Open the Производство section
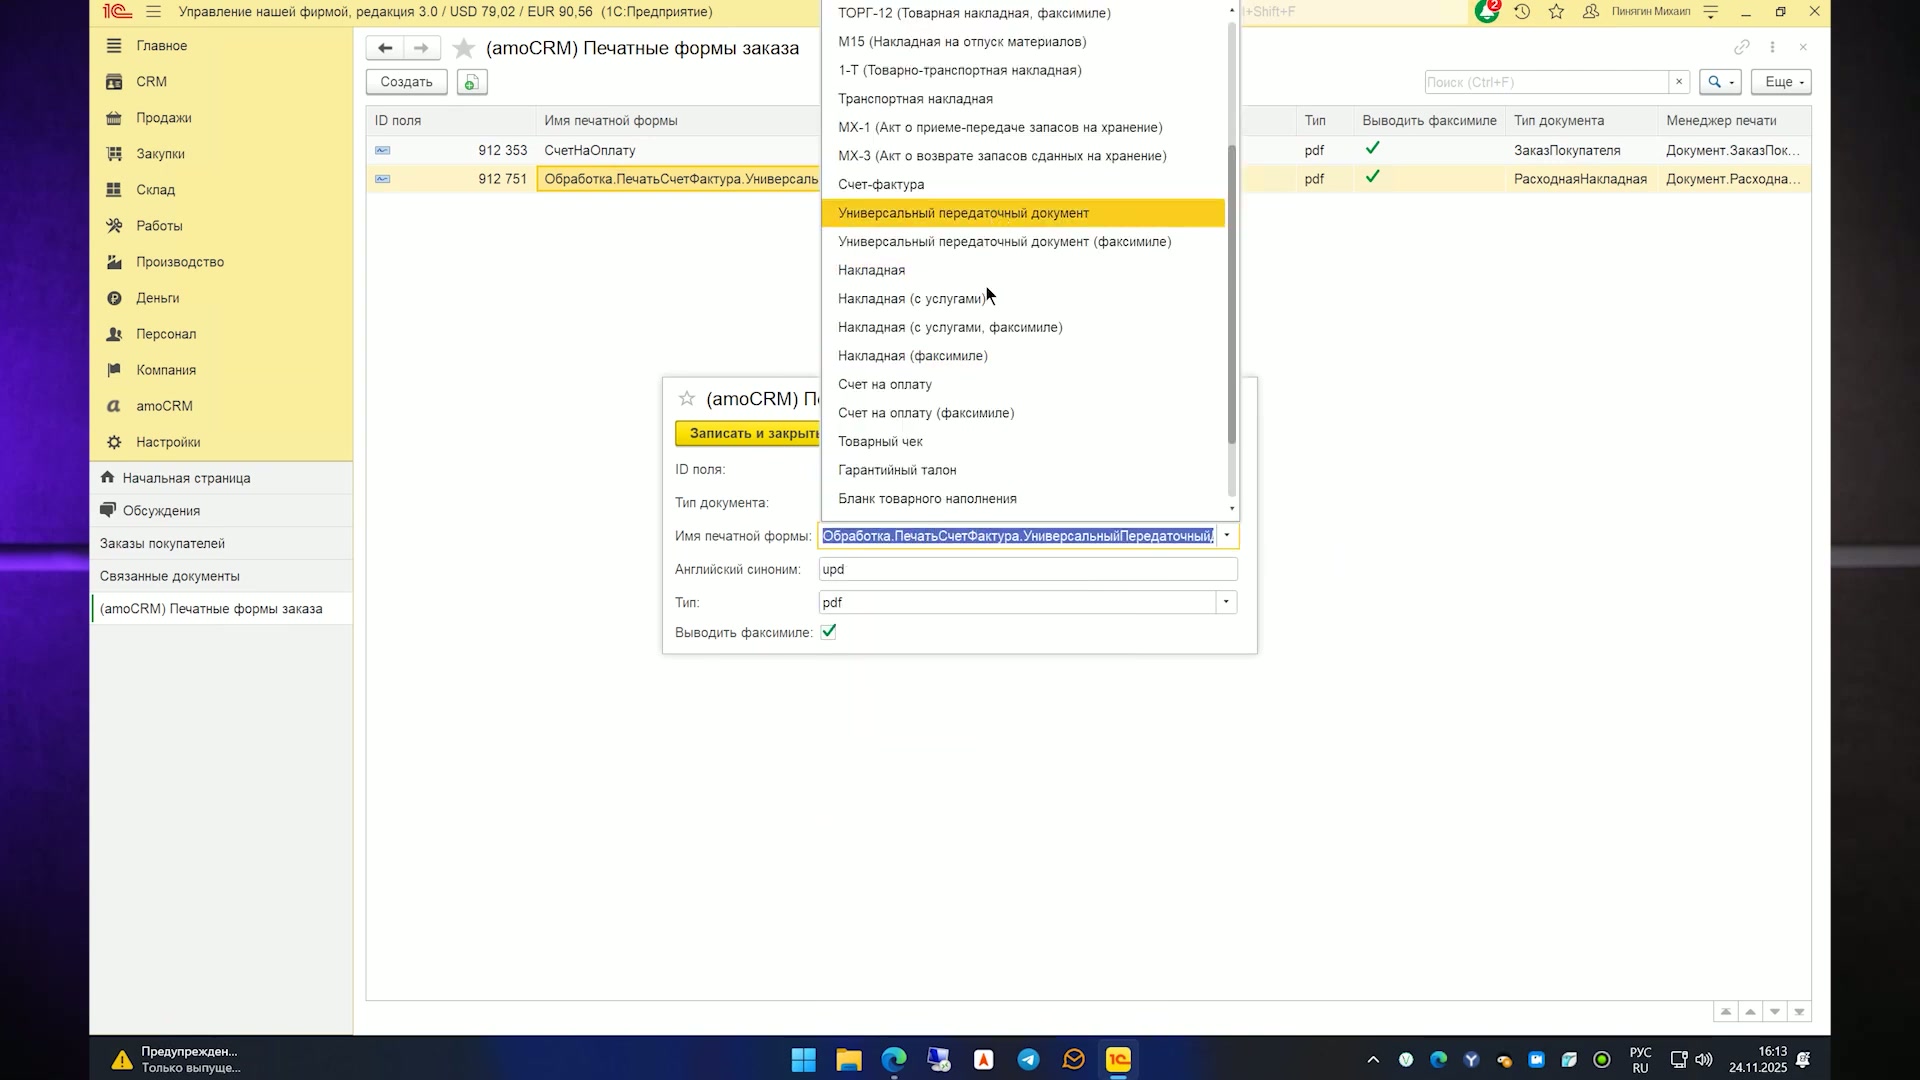The image size is (1920, 1080). [x=180, y=262]
